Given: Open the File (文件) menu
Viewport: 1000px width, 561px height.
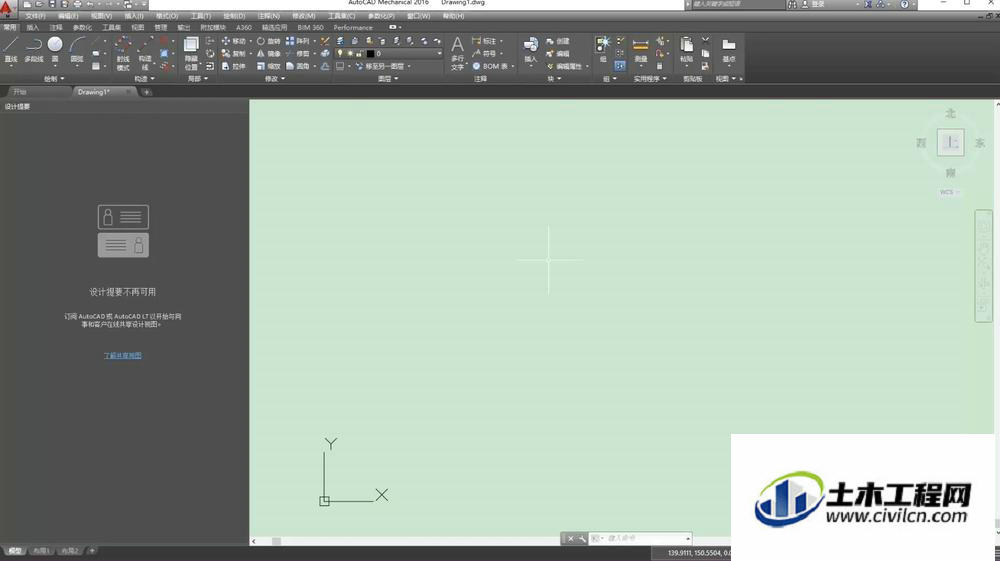Looking at the screenshot, I should pyautogui.click(x=35, y=16).
